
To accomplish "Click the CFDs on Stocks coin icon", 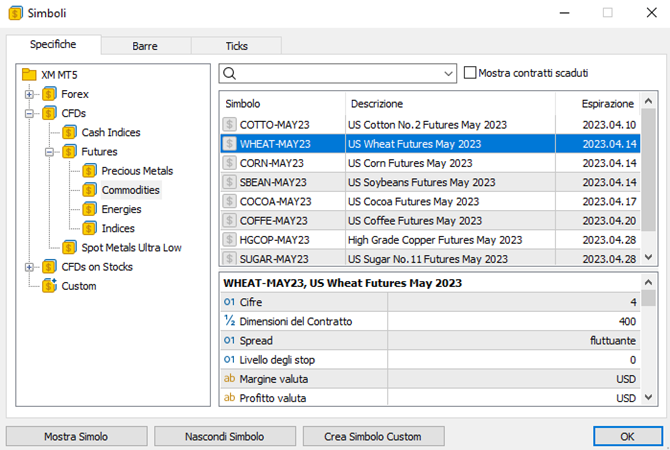I will [x=49, y=267].
